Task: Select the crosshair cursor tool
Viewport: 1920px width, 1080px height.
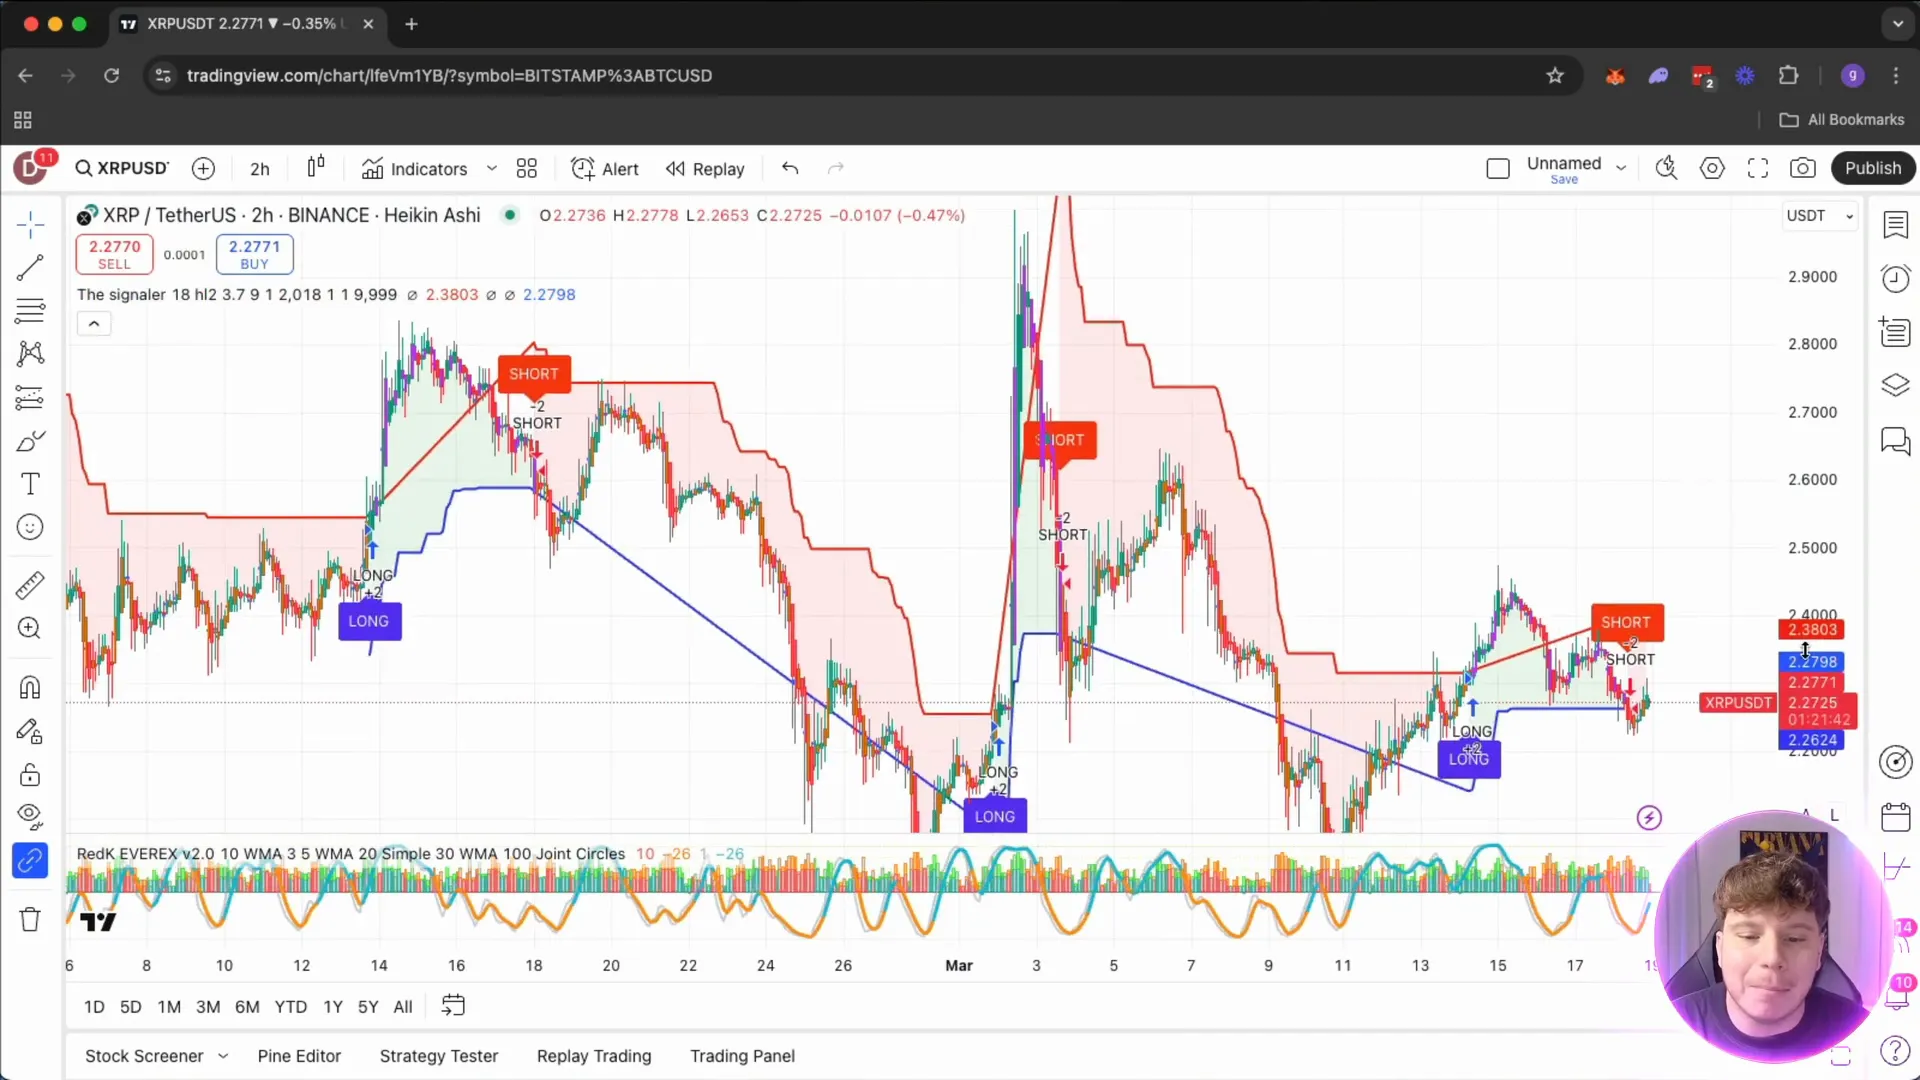Action: tap(30, 224)
